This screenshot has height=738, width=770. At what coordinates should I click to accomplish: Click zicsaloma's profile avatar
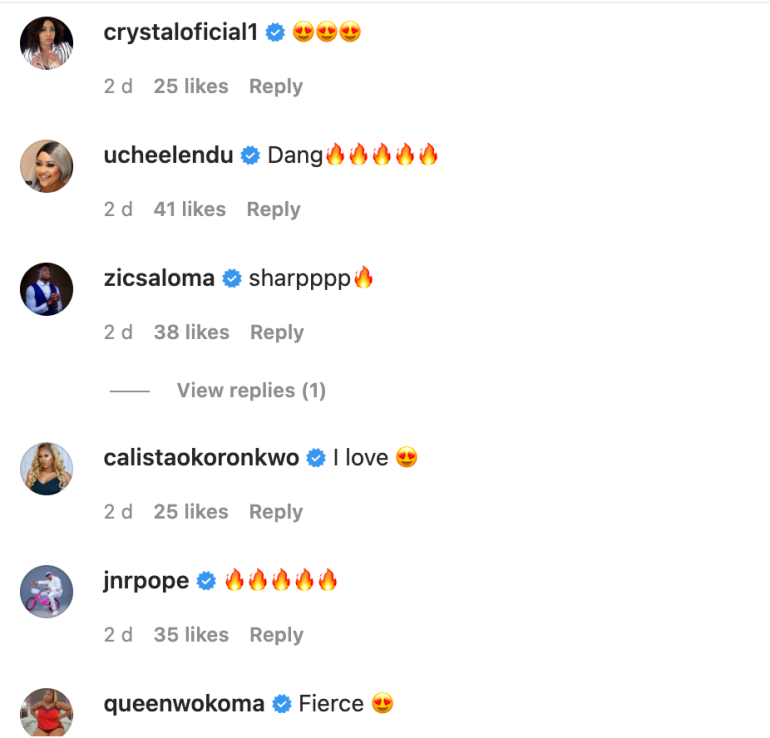(x=47, y=289)
